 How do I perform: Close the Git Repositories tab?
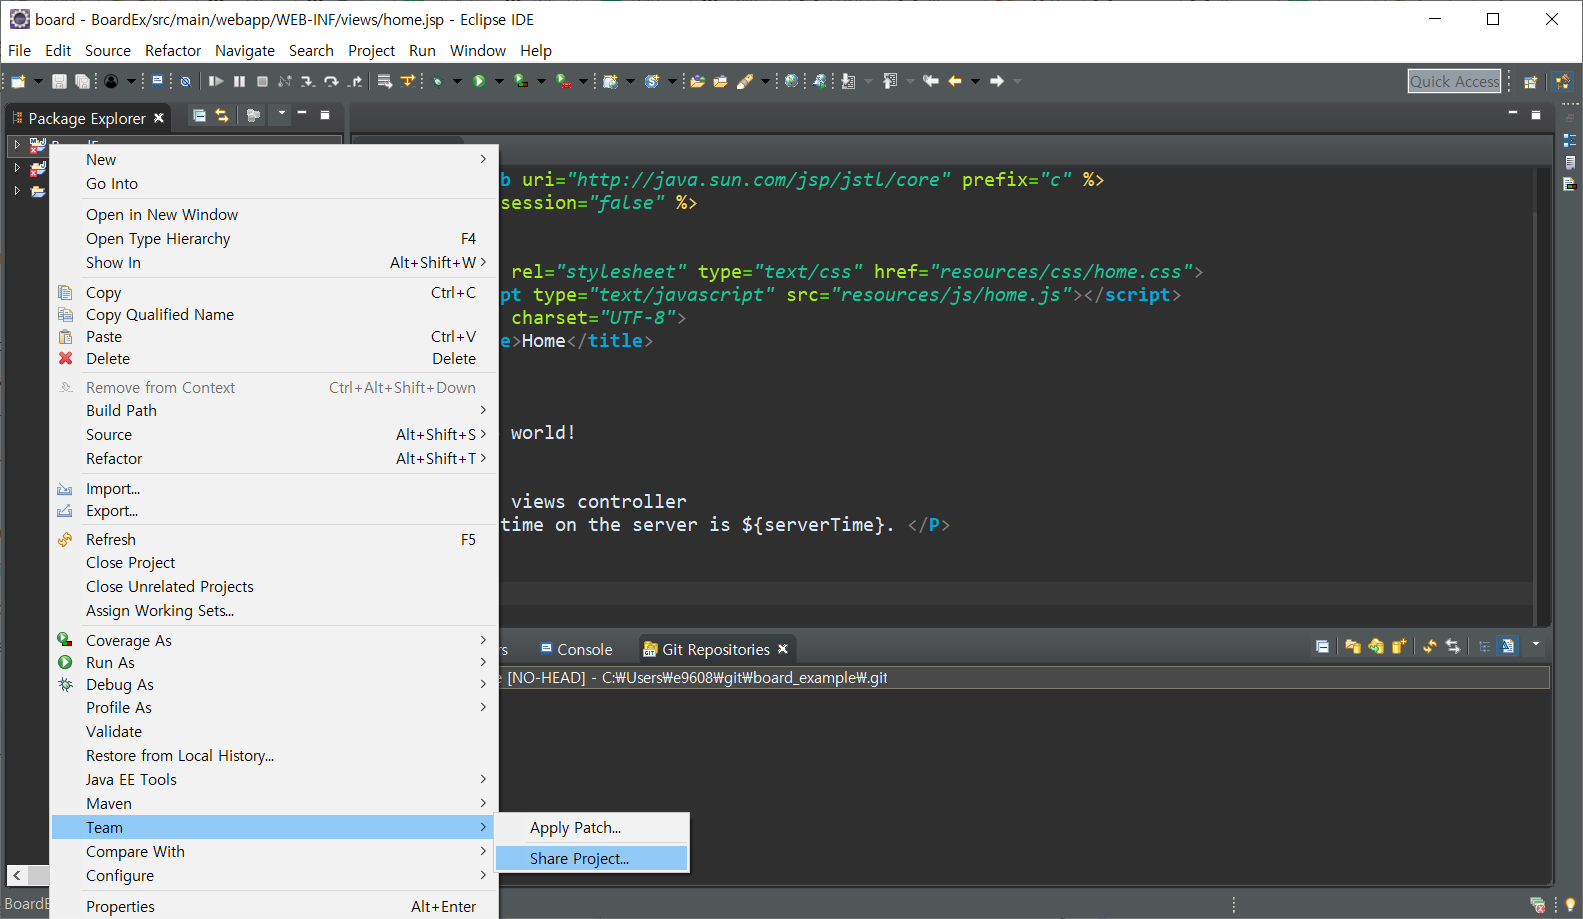(x=783, y=649)
